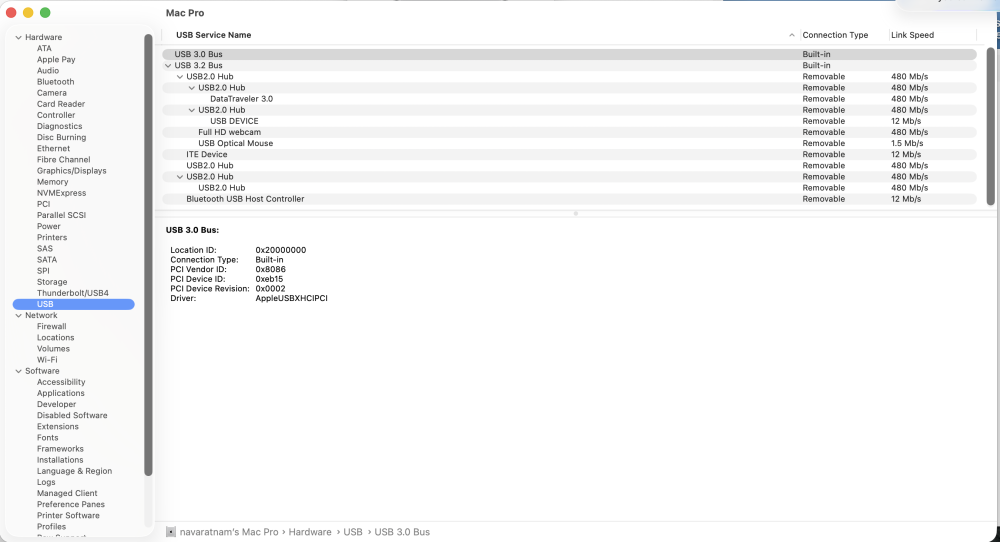This screenshot has width=1000, height=542.
Task: Collapse the USB2.0 Hub containing USB DEVICE
Action: [191, 110]
